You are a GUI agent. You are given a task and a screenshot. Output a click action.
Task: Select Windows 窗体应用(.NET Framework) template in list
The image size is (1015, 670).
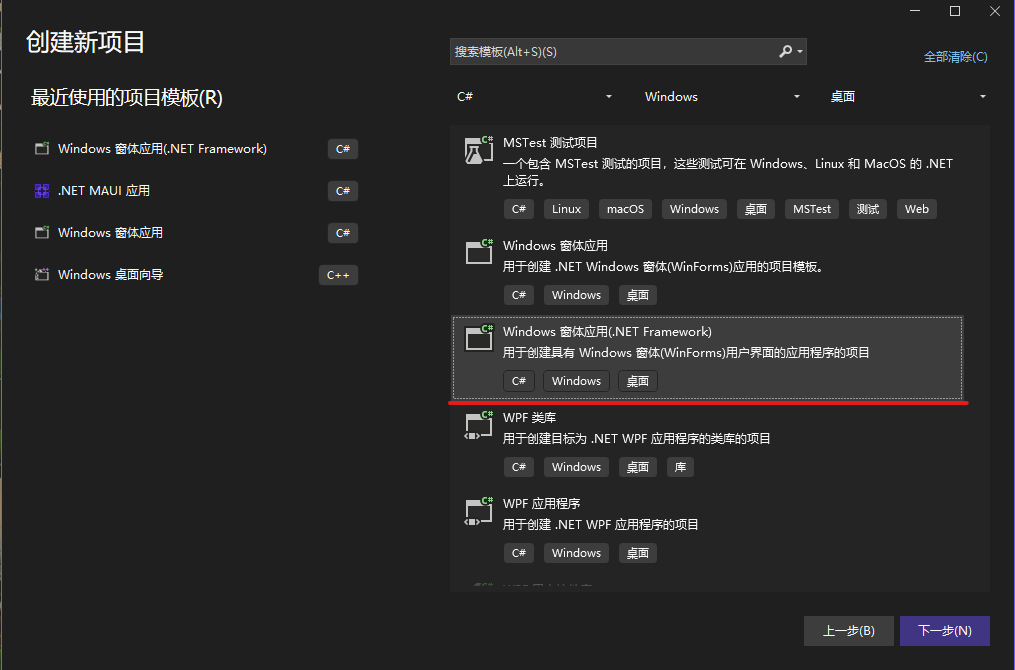(708, 357)
